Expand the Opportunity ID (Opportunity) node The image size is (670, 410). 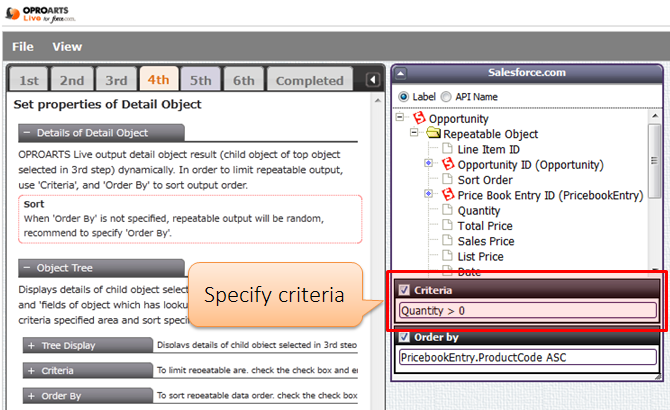click(x=429, y=163)
